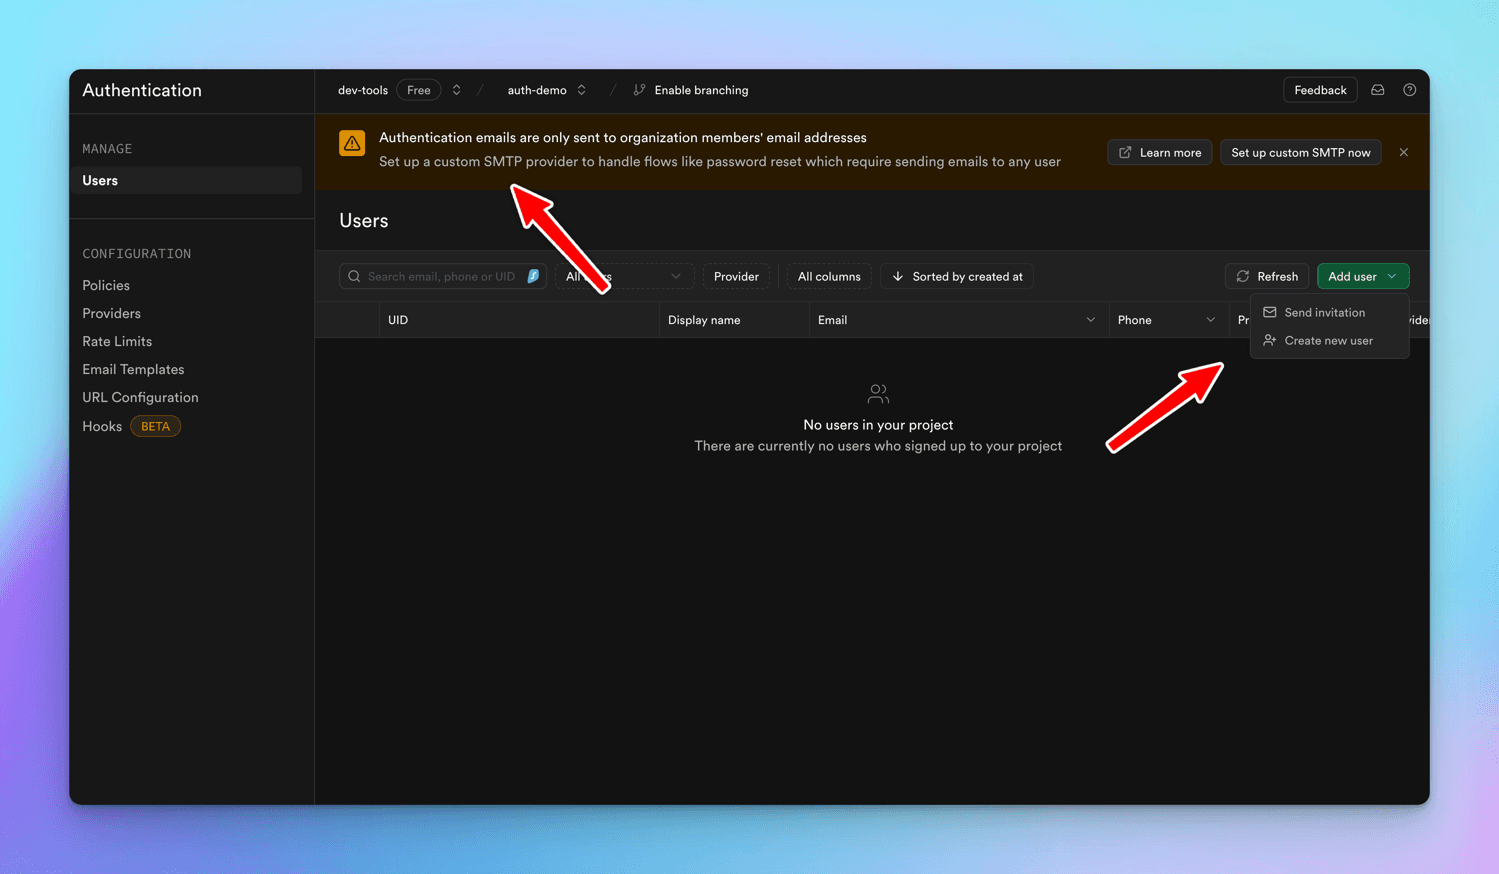Click the external link icon in Learn more
Image resolution: width=1499 pixels, height=874 pixels.
(1125, 152)
